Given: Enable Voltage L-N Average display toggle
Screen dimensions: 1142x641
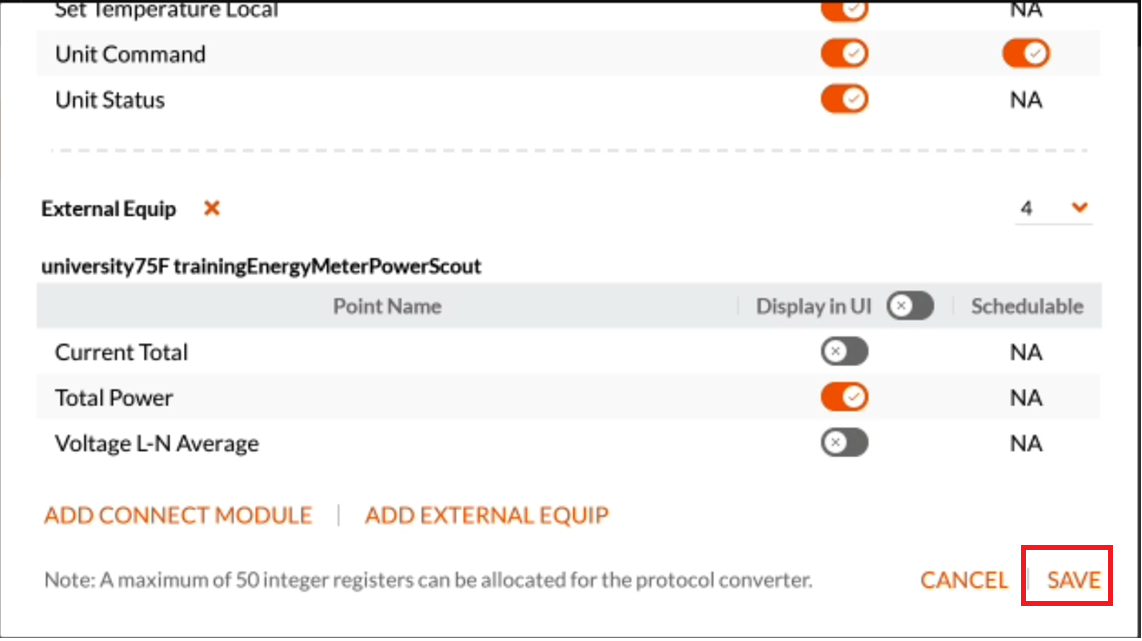Looking at the screenshot, I should point(844,443).
